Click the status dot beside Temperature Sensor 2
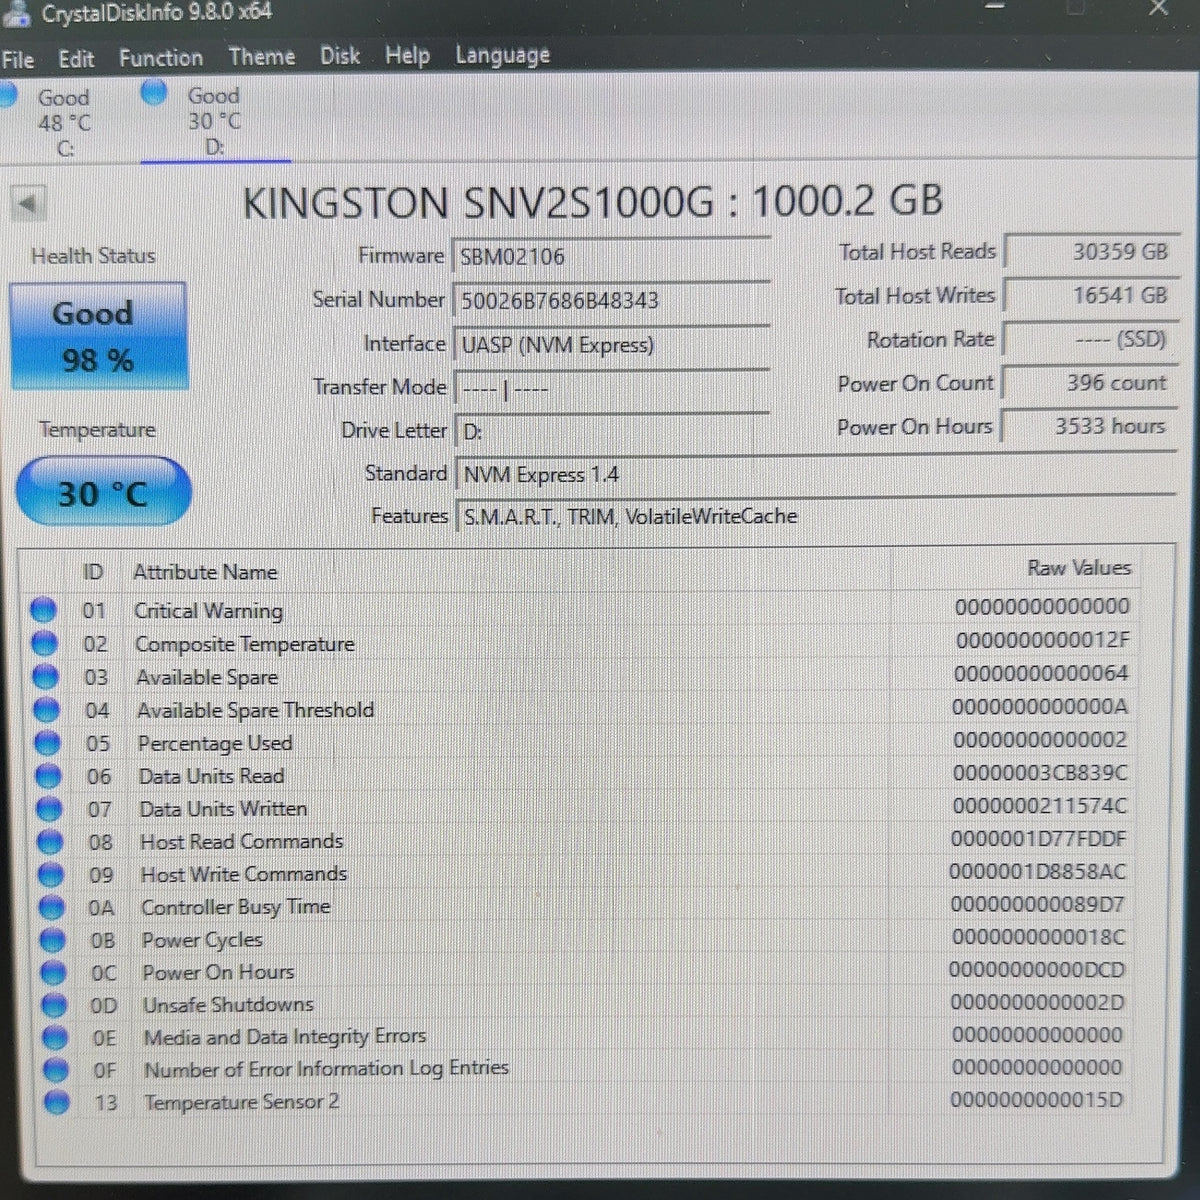The height and width of the screenshot is (1200, 1200). (x=58, y=1102)
